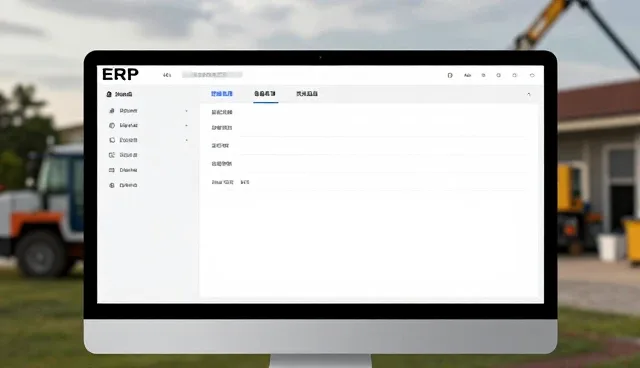Image resolution: width=640 pixels, height=368 pixels.
Task: Click the small label left of the search box
Action: [167, 75]
